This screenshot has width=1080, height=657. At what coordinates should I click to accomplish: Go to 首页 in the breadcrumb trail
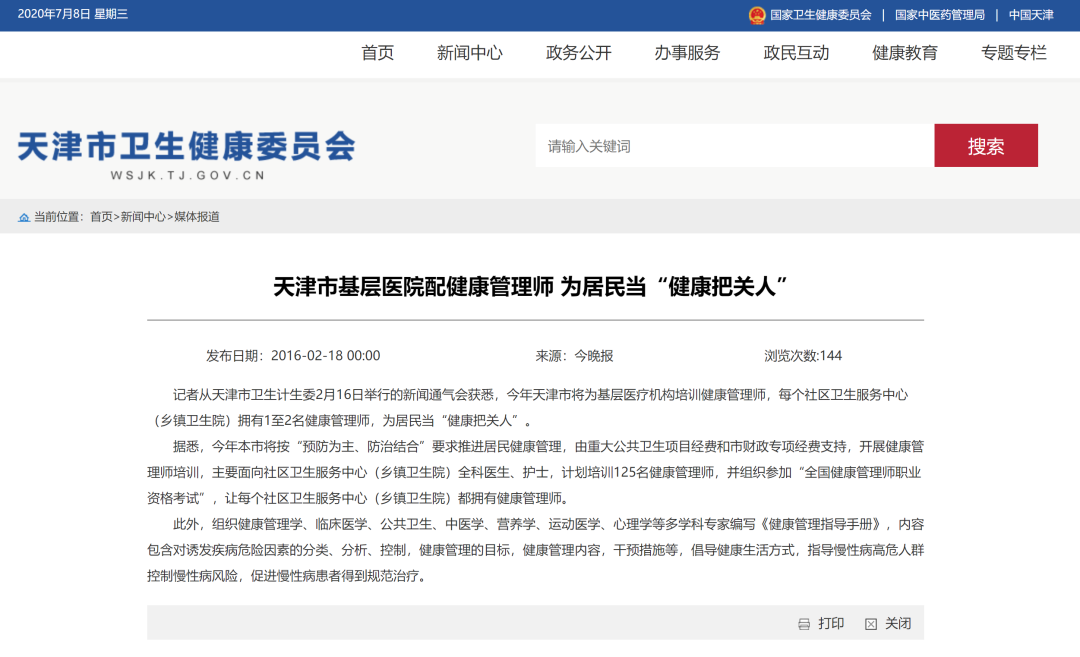pyautogui.click(x=101, y=217)
